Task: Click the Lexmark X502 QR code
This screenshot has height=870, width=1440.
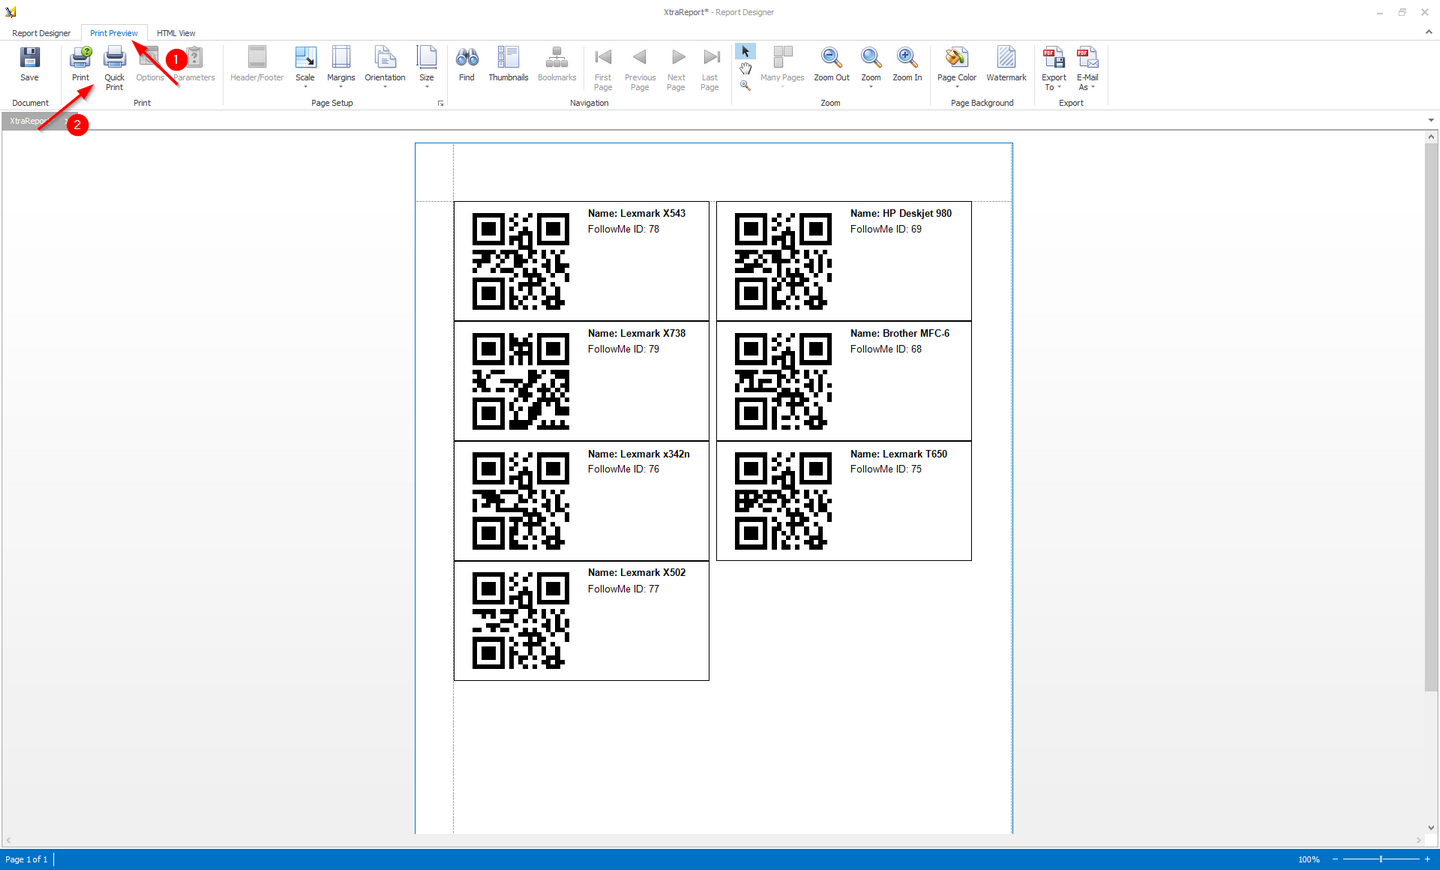Action: (x=521, y=620)
